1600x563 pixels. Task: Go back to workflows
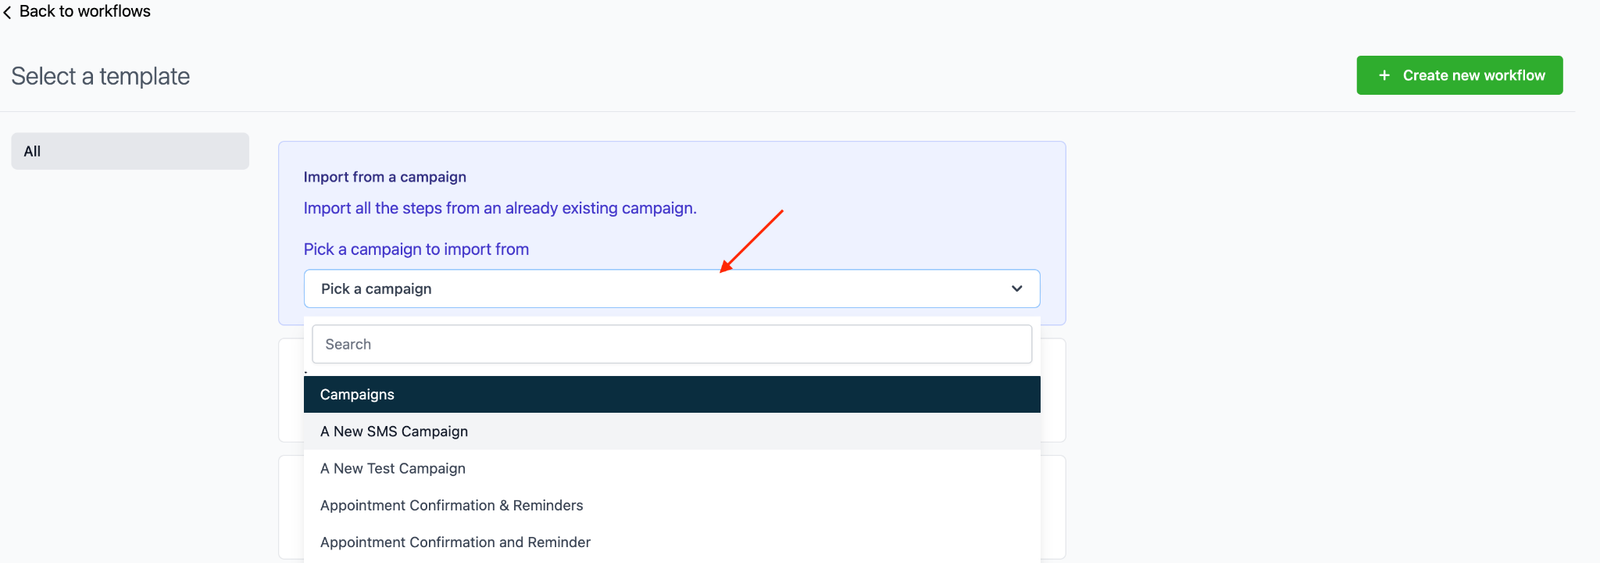point(84,12)
